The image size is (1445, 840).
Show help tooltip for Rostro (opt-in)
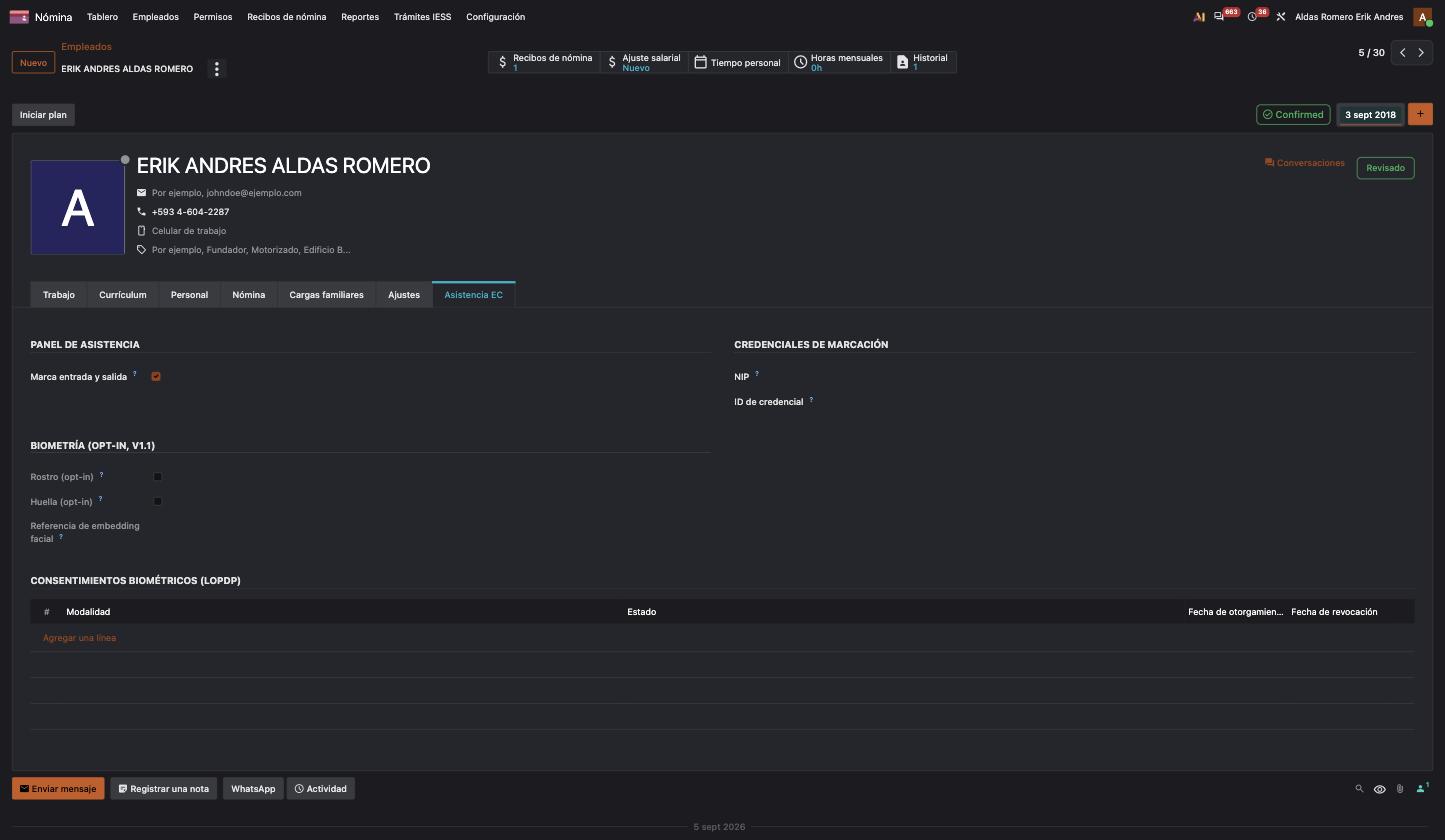[x=101, y=475]
